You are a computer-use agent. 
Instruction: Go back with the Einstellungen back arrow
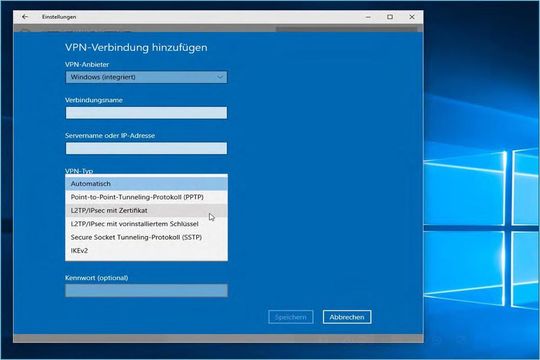[25, 17]
